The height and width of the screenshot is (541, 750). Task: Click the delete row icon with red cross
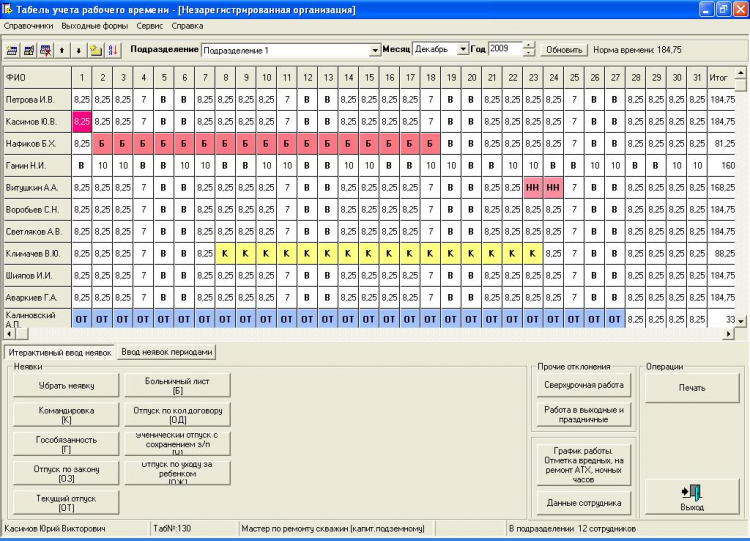[45, 49]
